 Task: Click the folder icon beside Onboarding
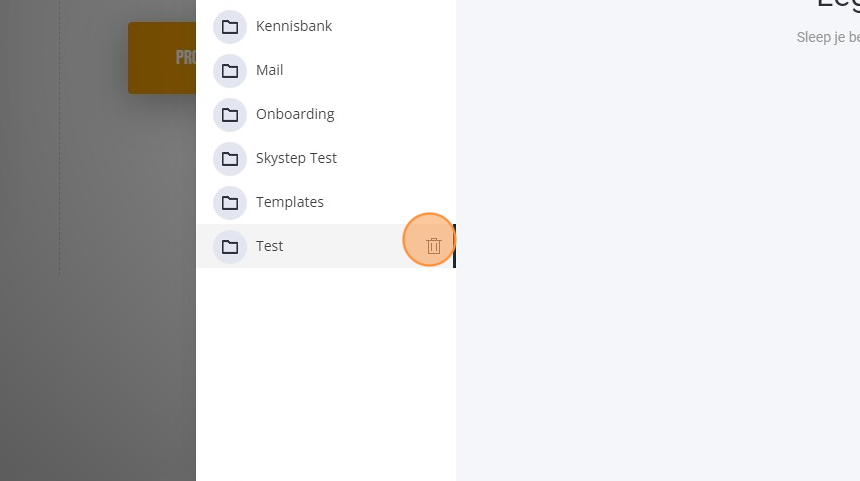230,115
